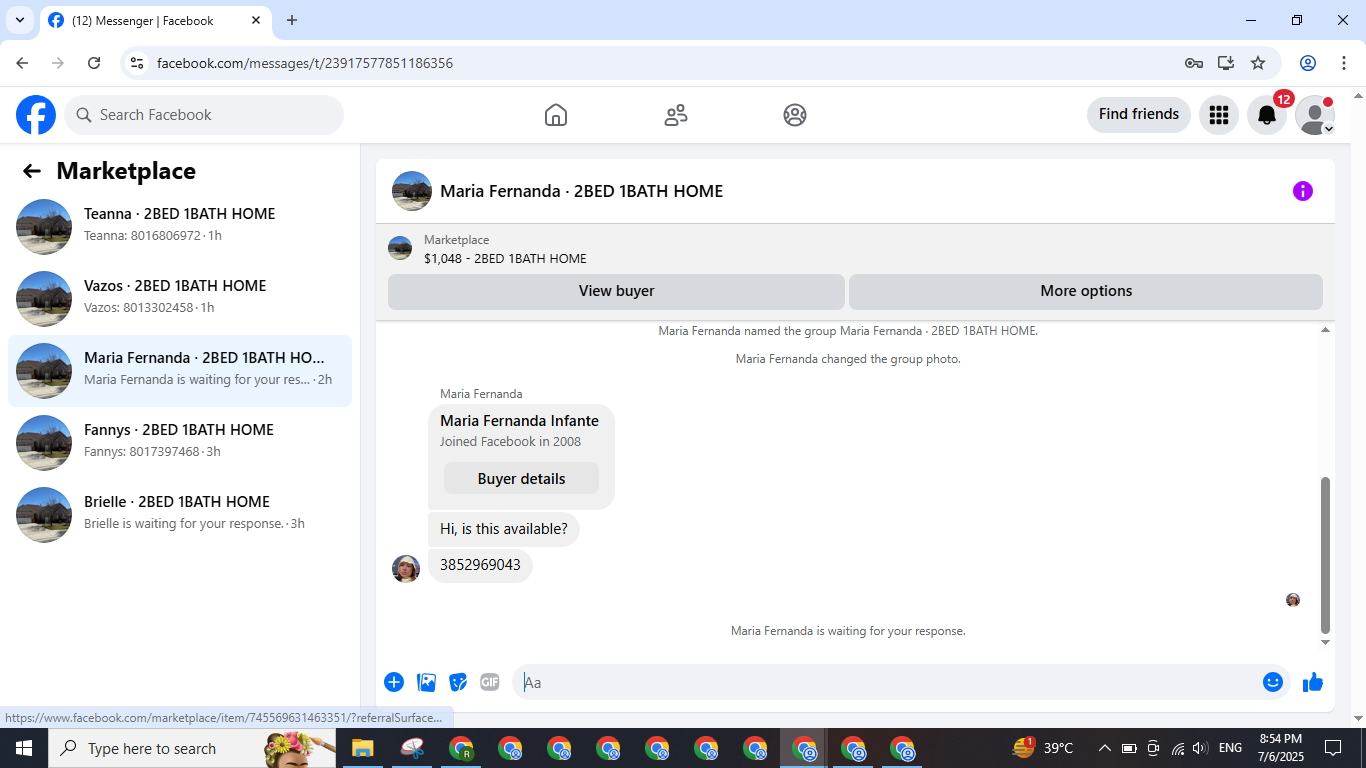Click the ENG language indicator
Viewport: 1366px width, 768px height.
click(x=1230, y=748)
